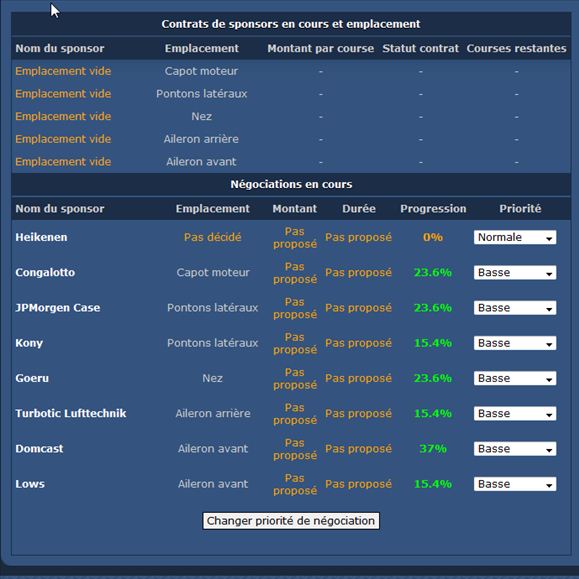
Task: Open the Congalotto sponsor link
Action: click(x=45, y=273)
